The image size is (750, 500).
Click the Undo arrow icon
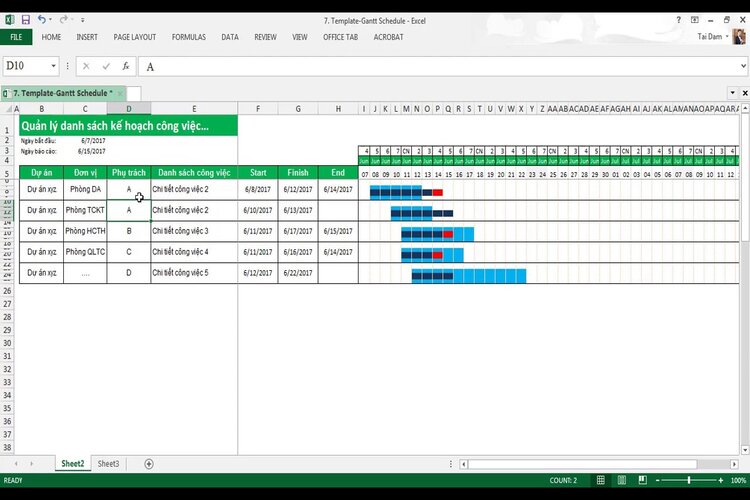point(42,20)
